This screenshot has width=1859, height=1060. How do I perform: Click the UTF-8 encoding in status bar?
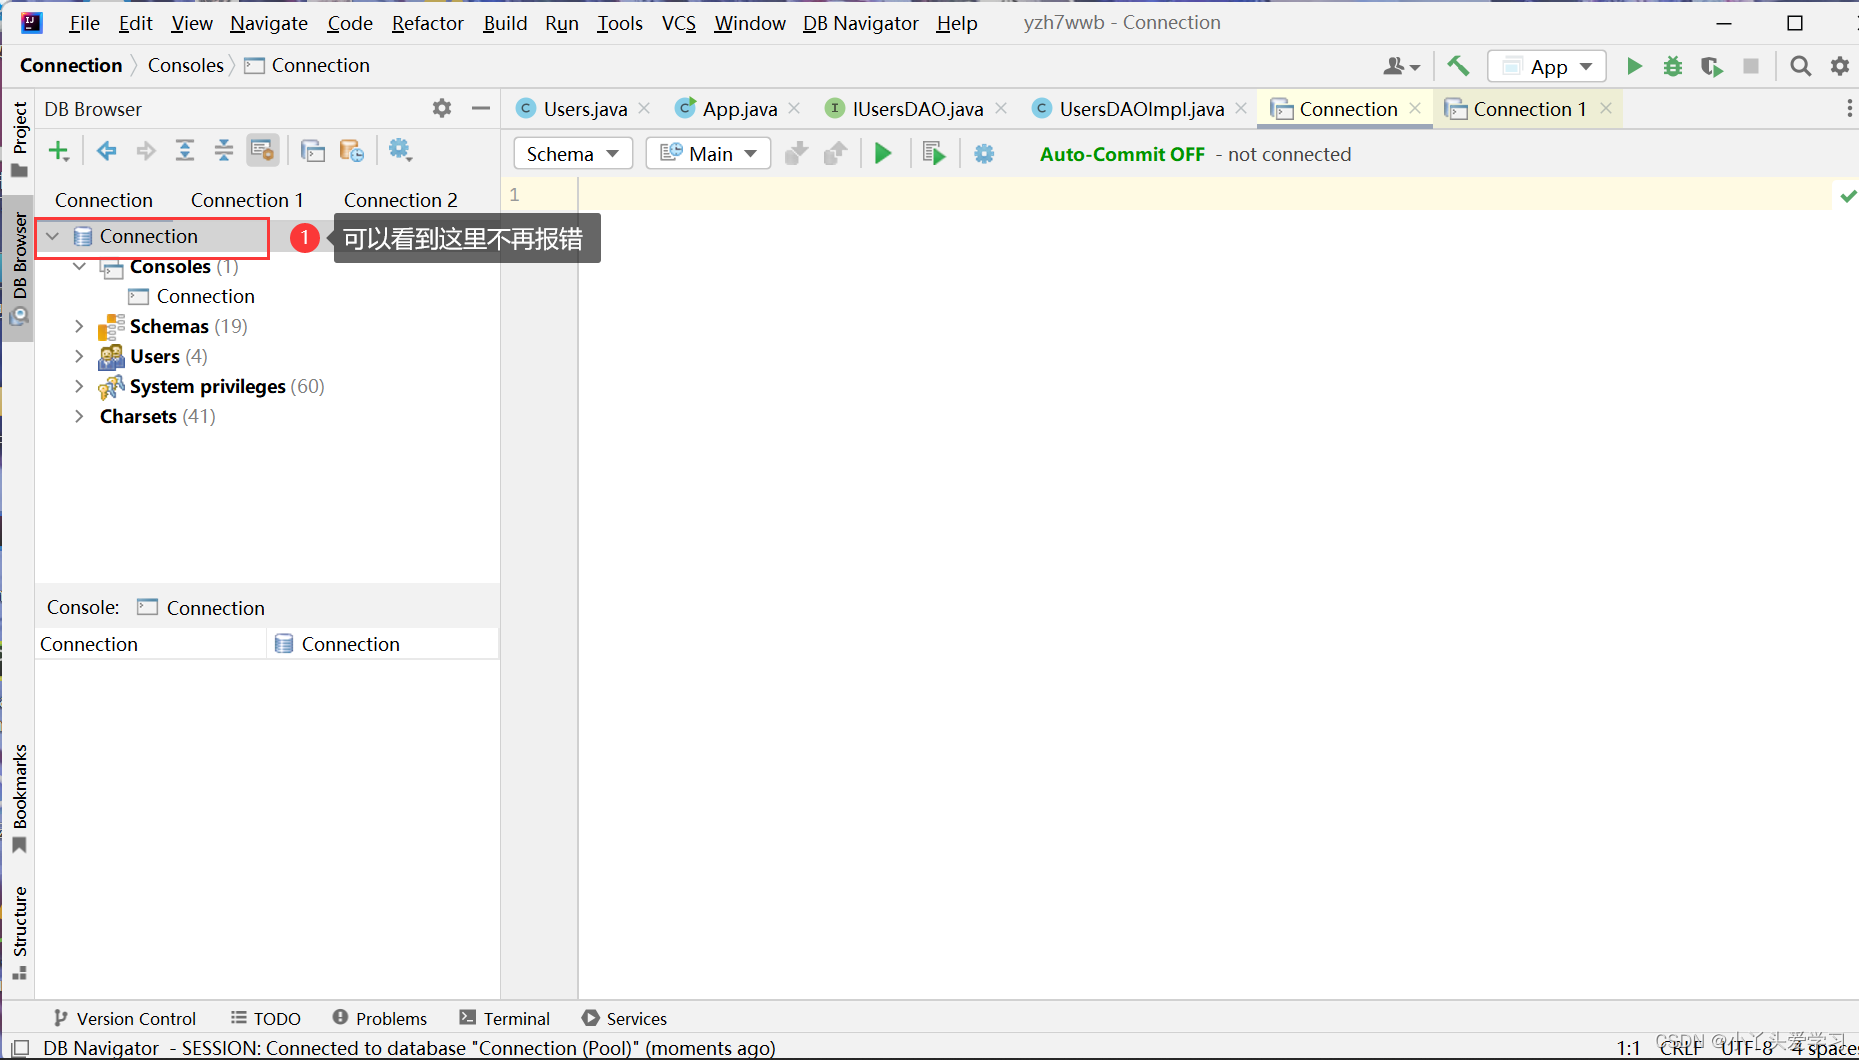1746,1048
